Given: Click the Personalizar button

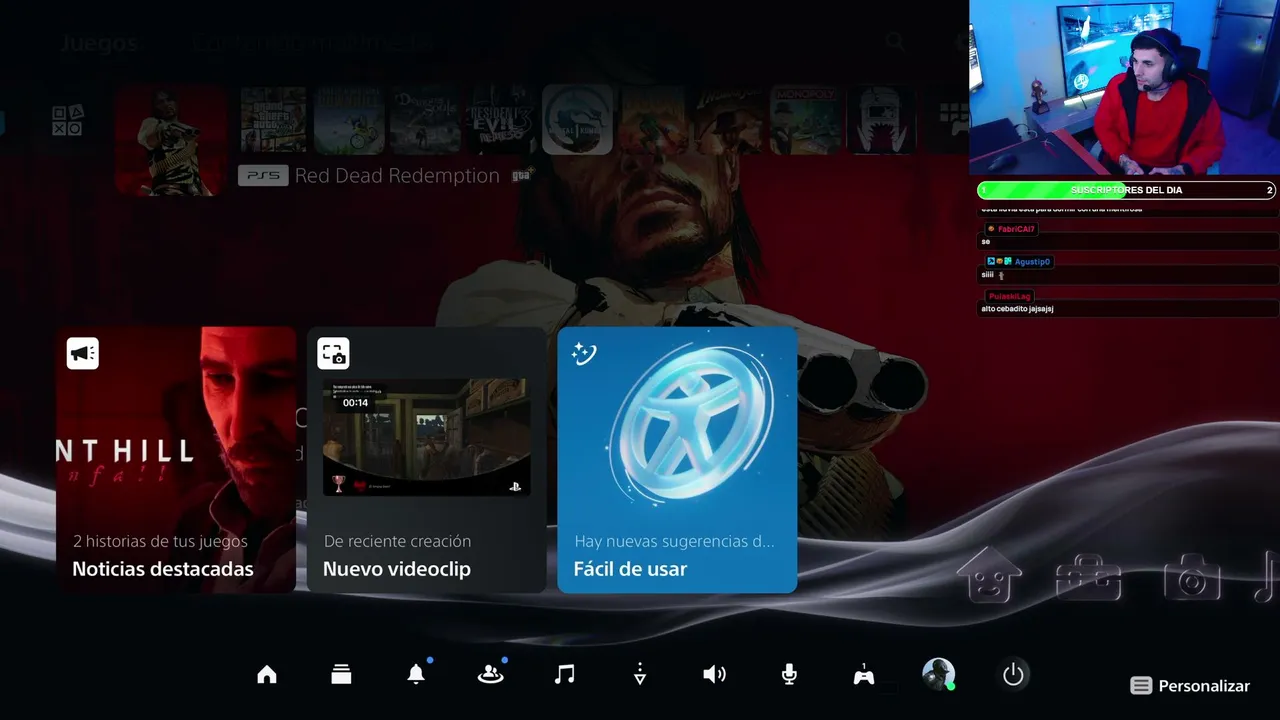Looking at the screenshot, I should pos(1190,686).
